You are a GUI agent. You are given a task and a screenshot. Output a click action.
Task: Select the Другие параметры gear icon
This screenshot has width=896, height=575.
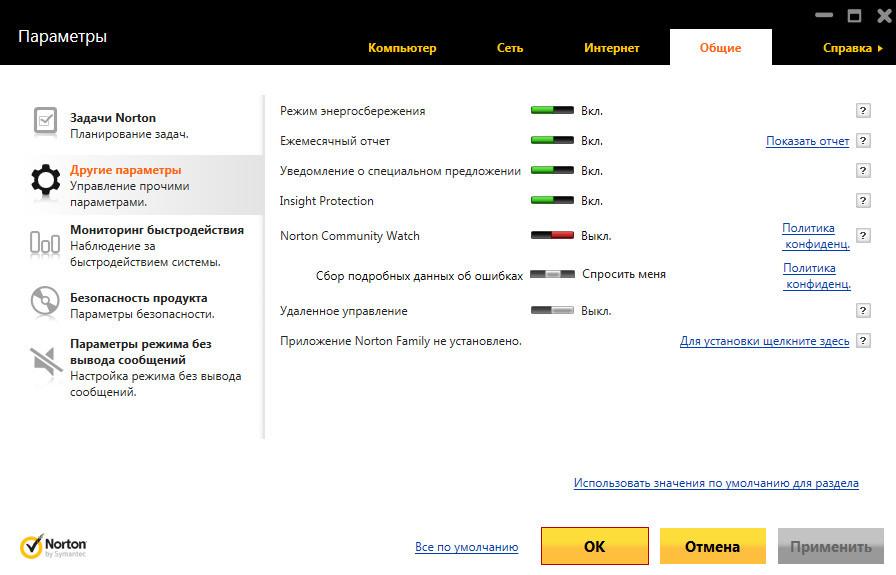[x=46, y=179]
